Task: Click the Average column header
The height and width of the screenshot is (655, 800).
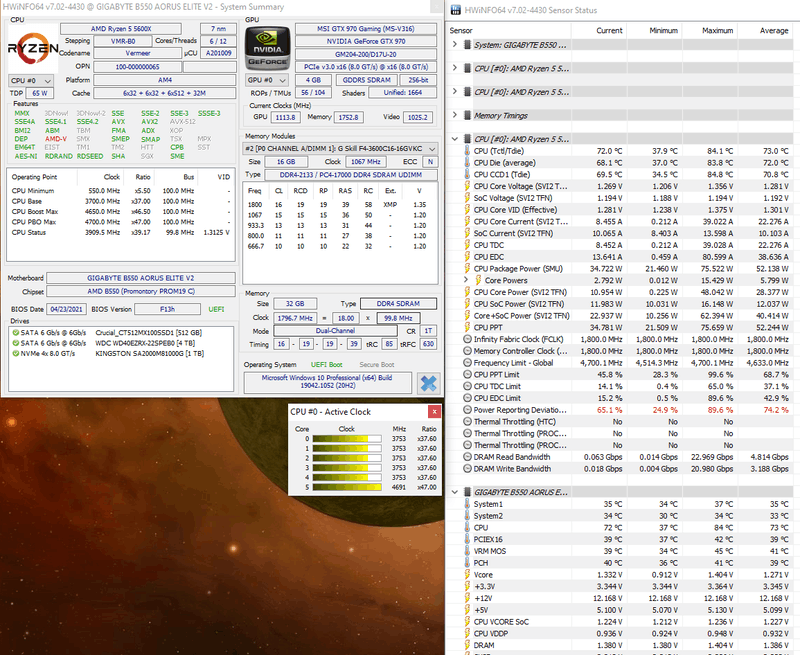Action: coord(774,31)
